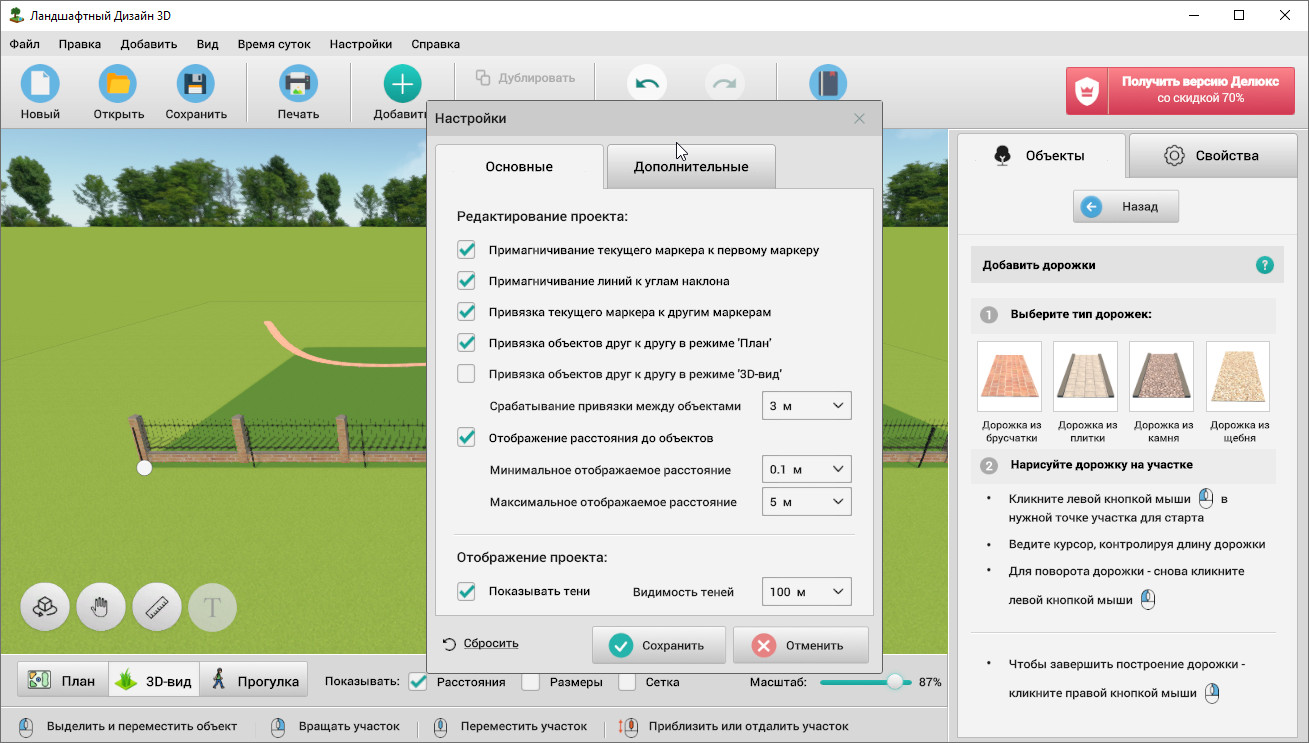
Task: Select the hand pan tool
Action: [101, 607]
